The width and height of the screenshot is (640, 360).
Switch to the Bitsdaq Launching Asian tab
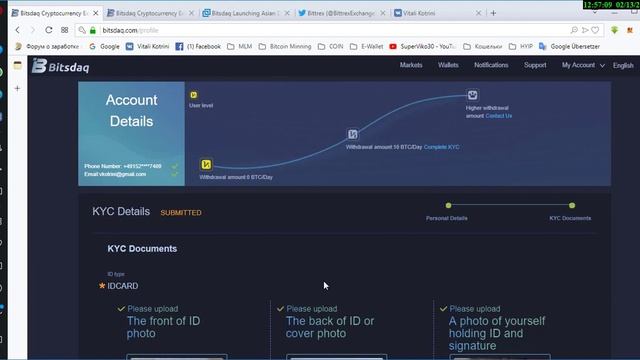(x=246, y=13)
